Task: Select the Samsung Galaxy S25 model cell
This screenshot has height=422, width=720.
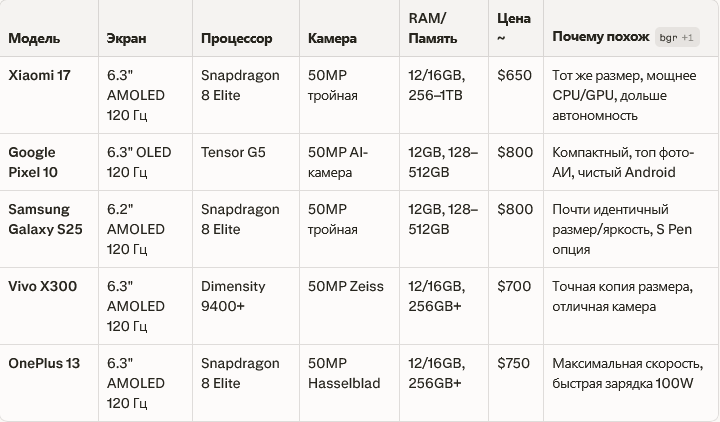Action: pyautogui.click(x=40, y=219)
